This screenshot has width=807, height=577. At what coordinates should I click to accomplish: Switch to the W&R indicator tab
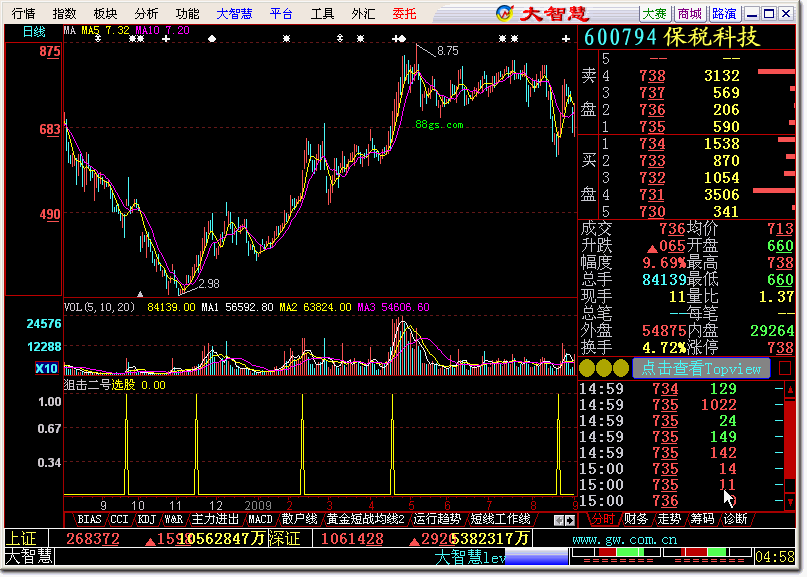click(x=174, y=519)
